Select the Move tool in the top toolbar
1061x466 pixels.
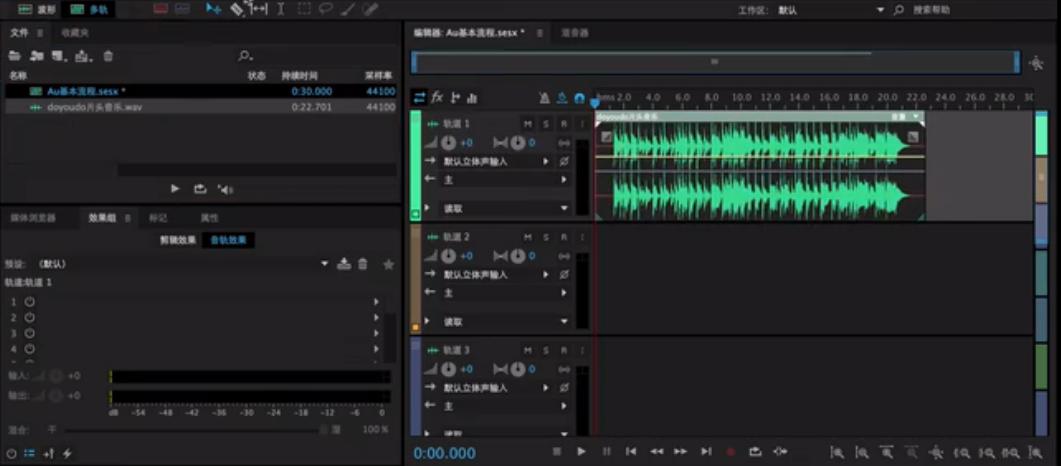pyautogui.click(x=213, y=9)
